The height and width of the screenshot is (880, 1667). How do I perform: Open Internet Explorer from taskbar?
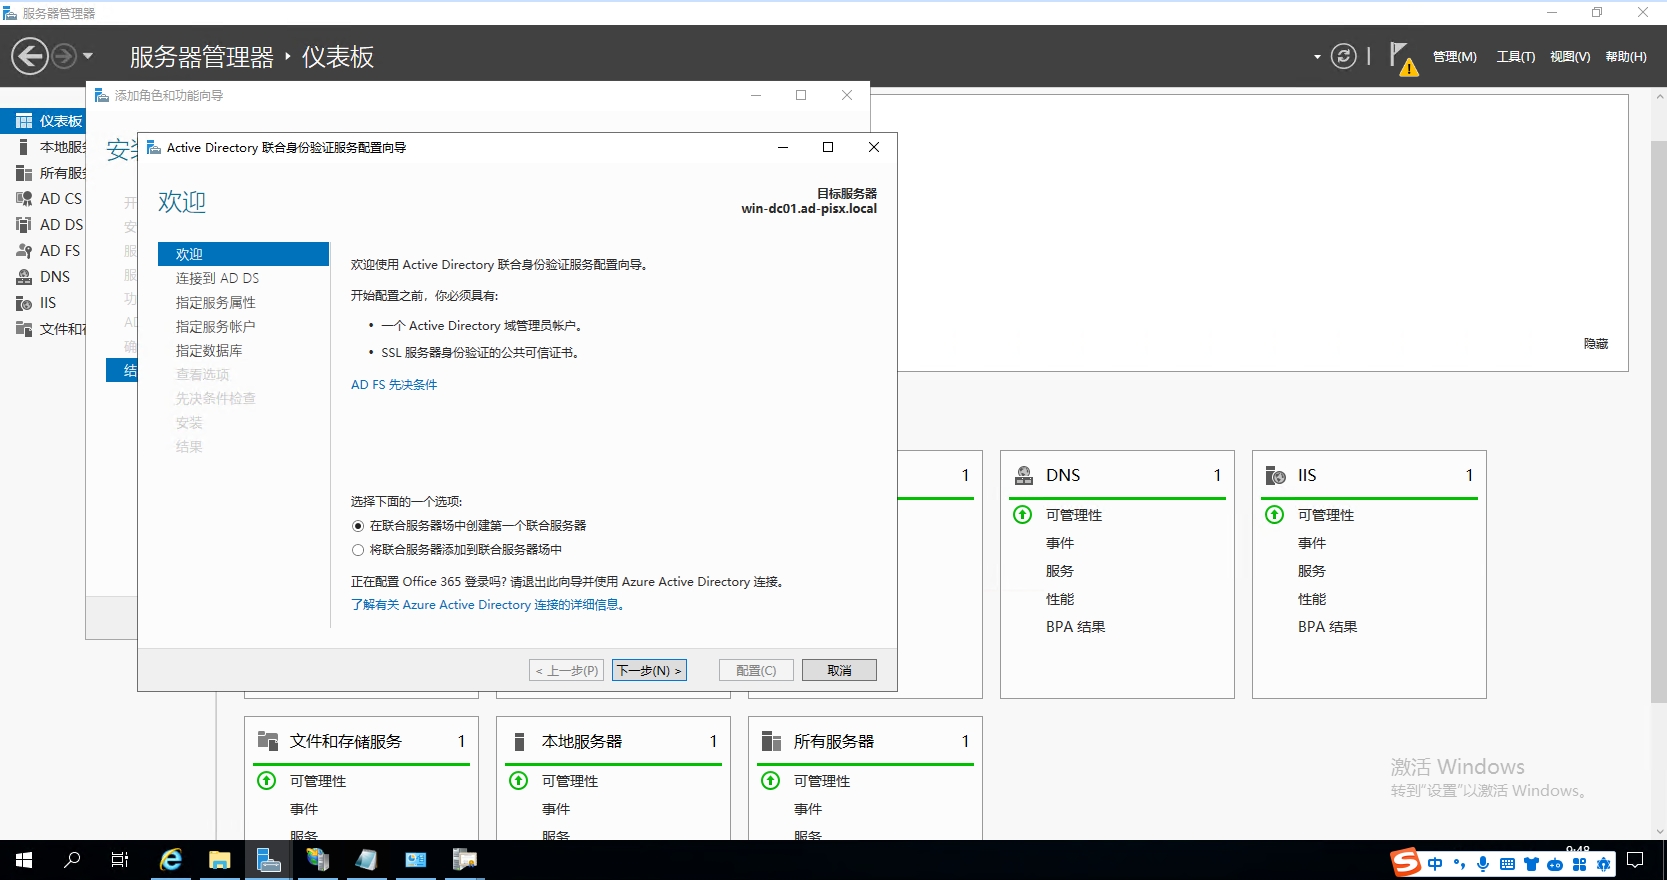[171, 860]
